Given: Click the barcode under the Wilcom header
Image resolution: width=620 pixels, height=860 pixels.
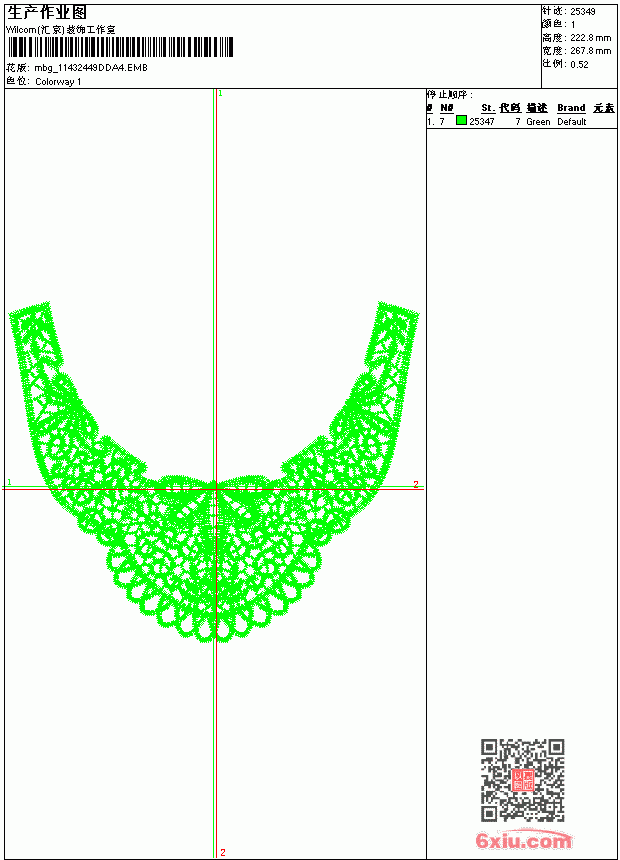Looking at the screenshot, I should click(x=120, y=47).
